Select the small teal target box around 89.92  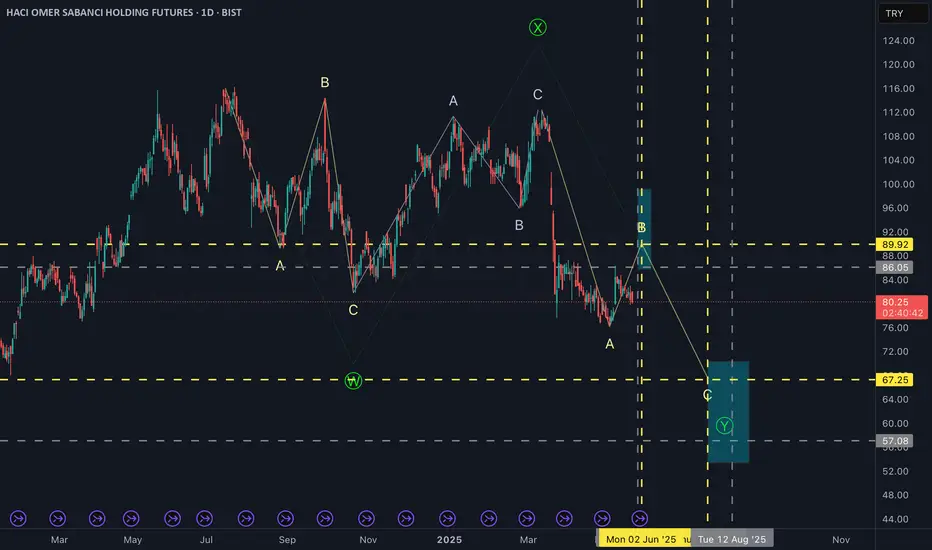[644, 229]
